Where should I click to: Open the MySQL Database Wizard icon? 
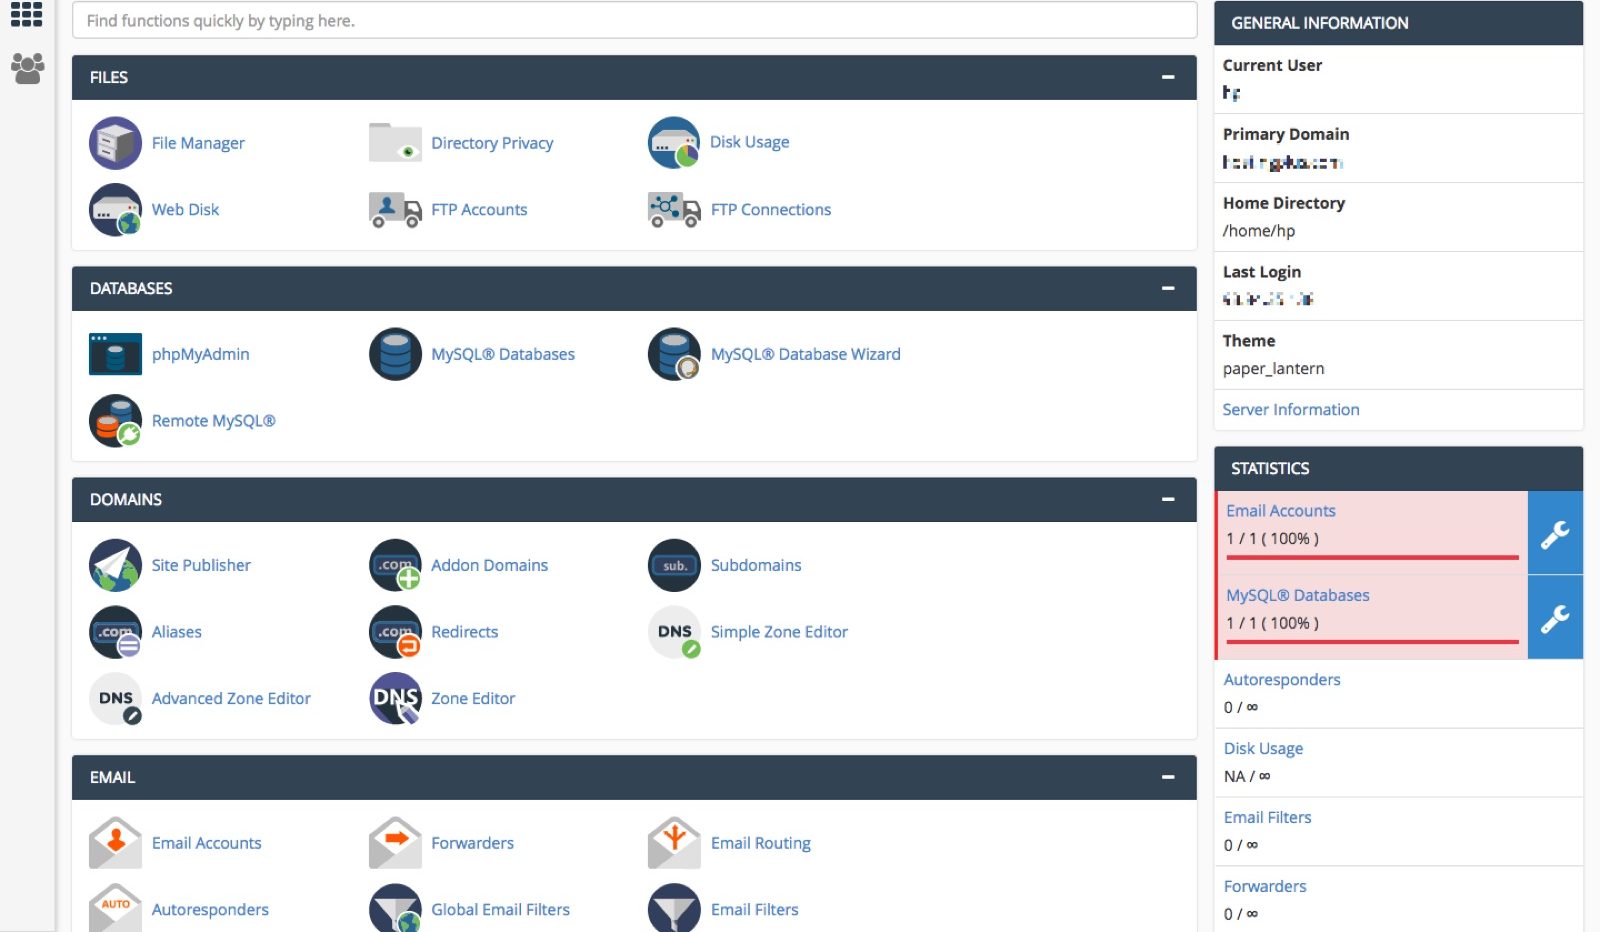point(674,354)
